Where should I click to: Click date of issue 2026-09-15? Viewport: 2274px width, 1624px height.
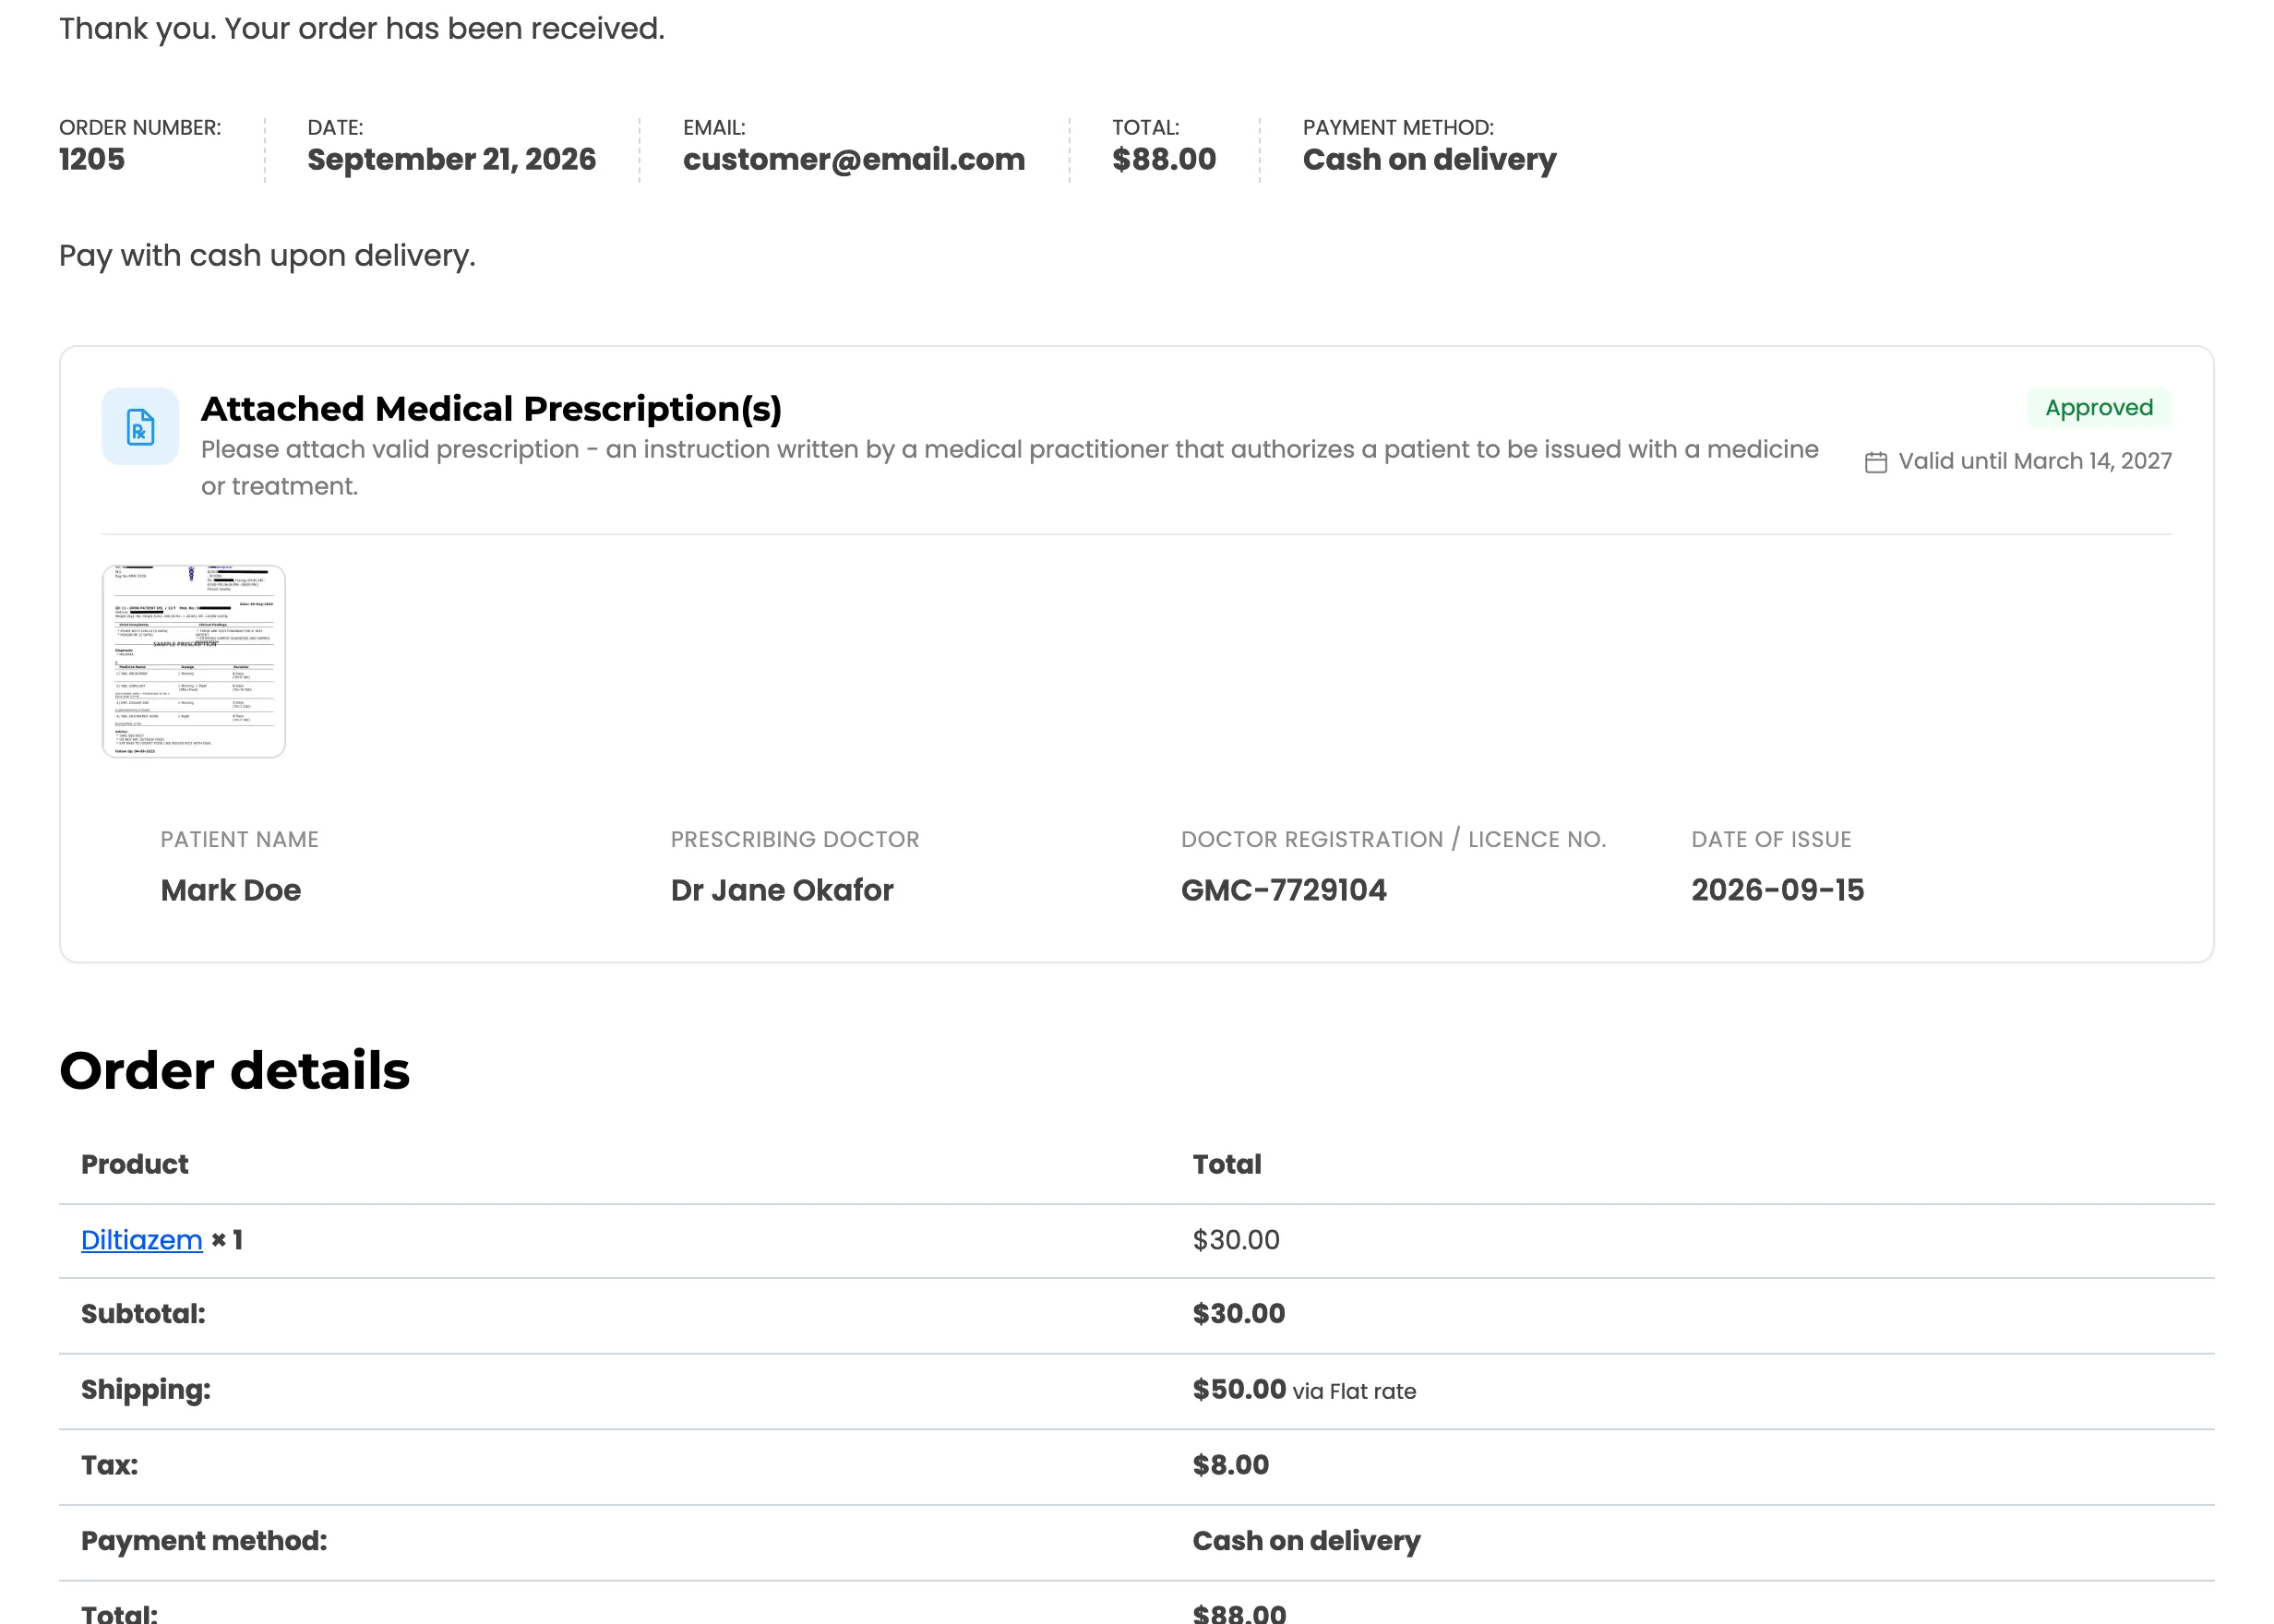tap(1777, 890)
